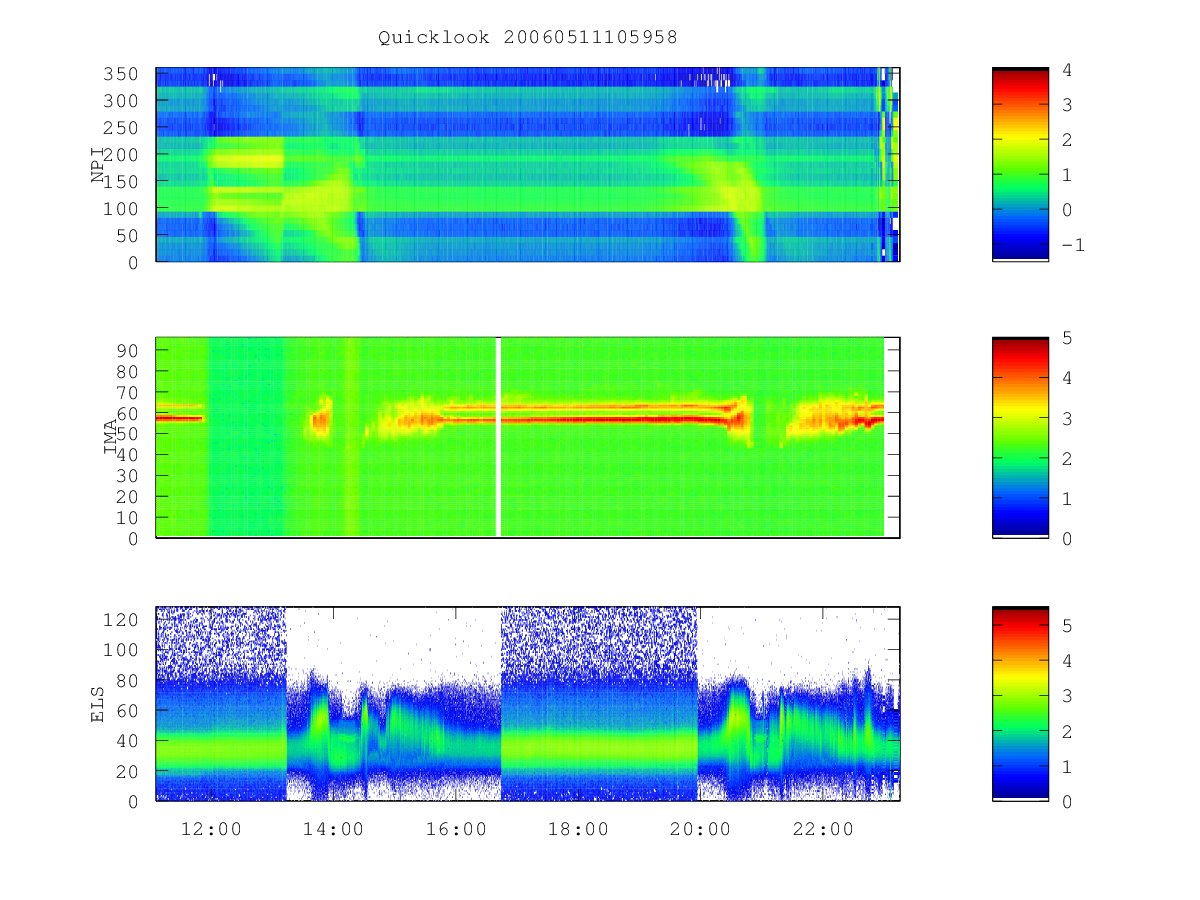Click the Quicklook 20060511105958 title
The height and width of the screenshot is (900, 1200).
528,38
